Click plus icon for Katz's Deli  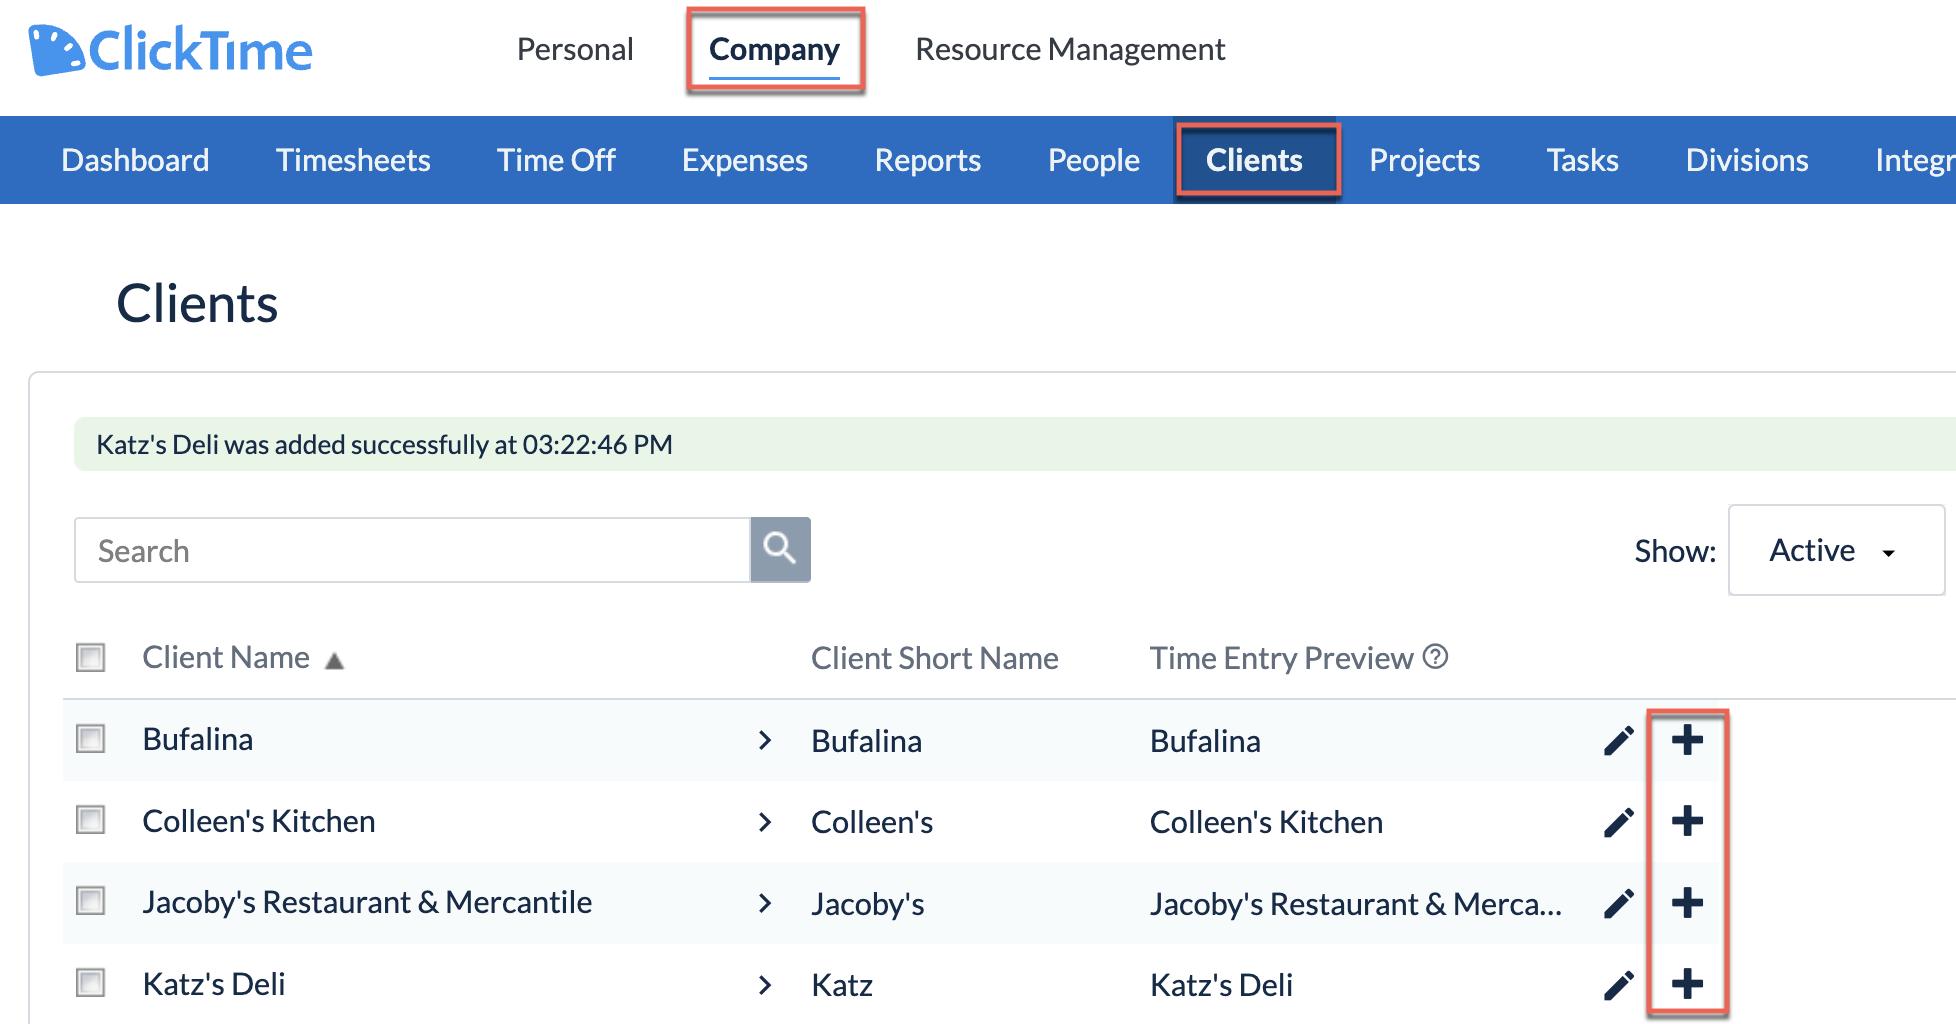tap(1687, 984)
